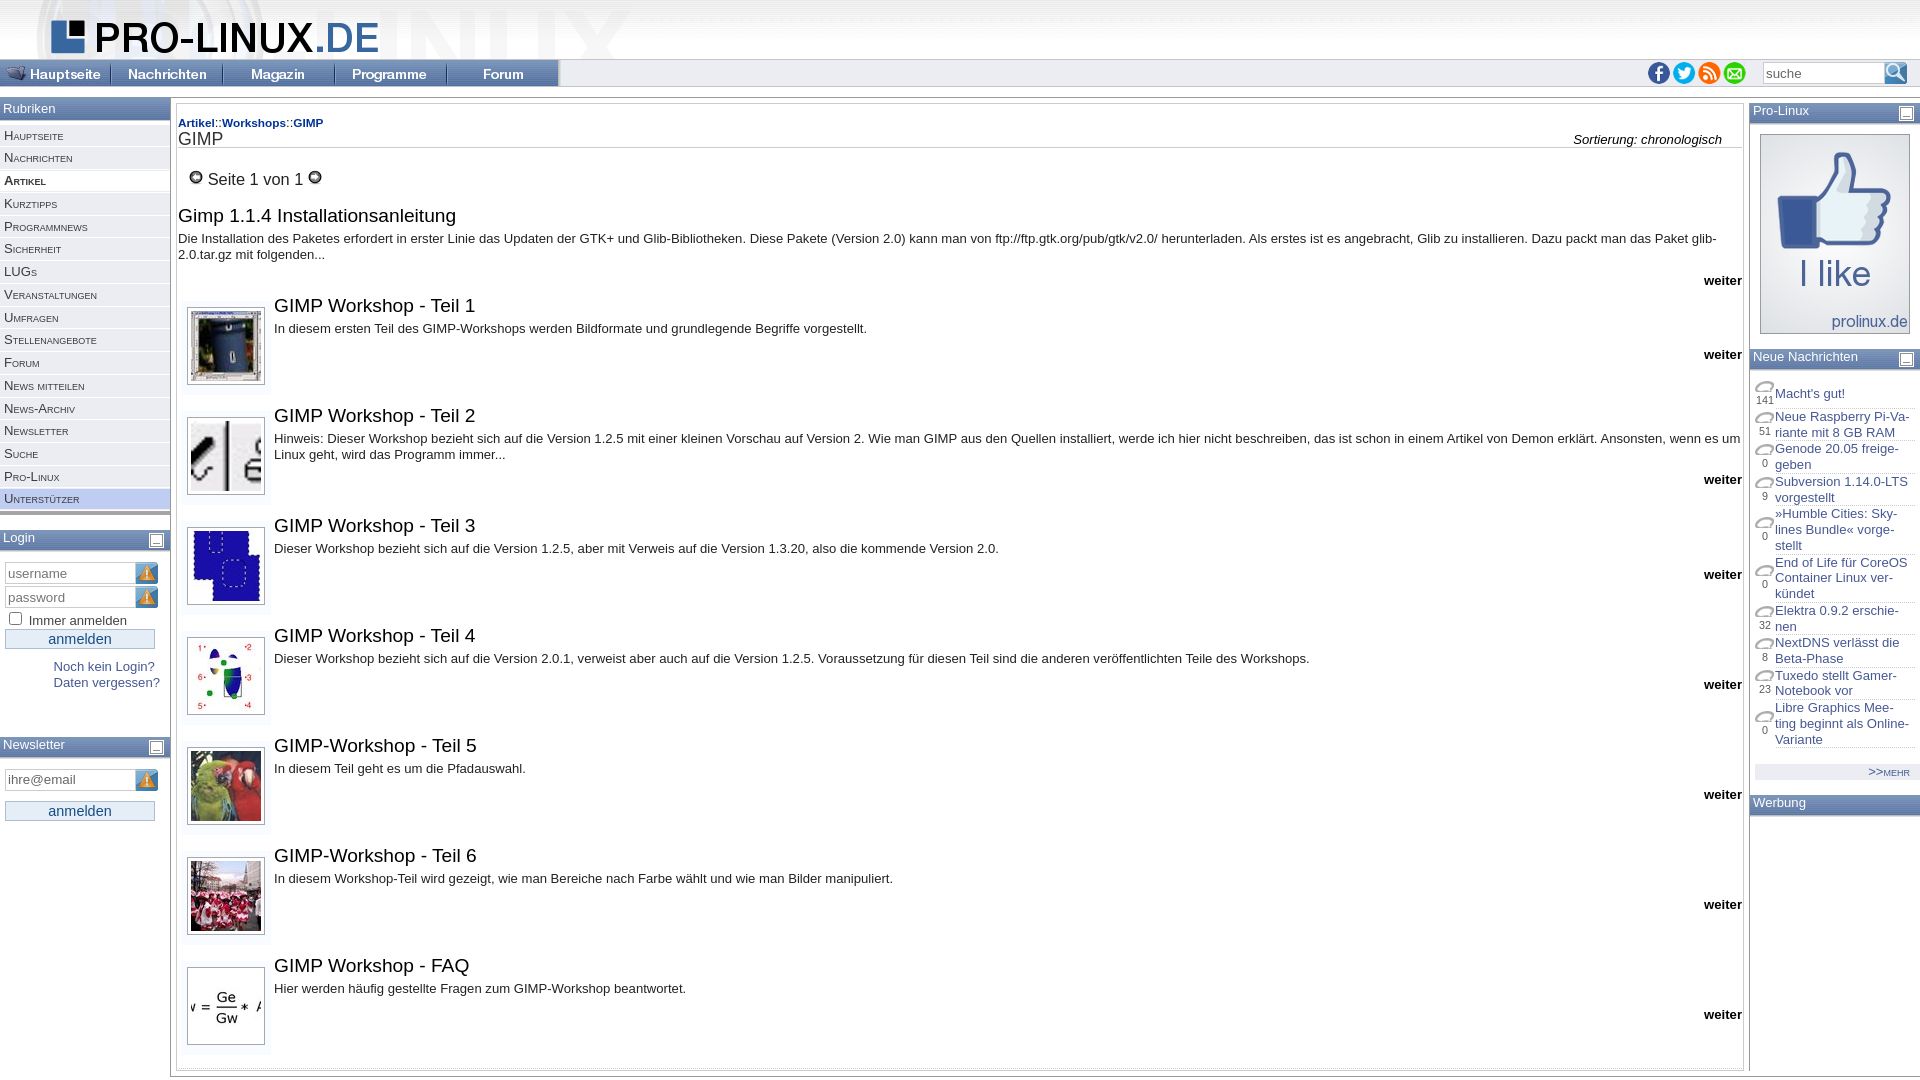Click 'weiter' for Gimp 1.1.4 Installationsanleitung
This screenshot has width=1920, height=1080.
[1722, 281]
